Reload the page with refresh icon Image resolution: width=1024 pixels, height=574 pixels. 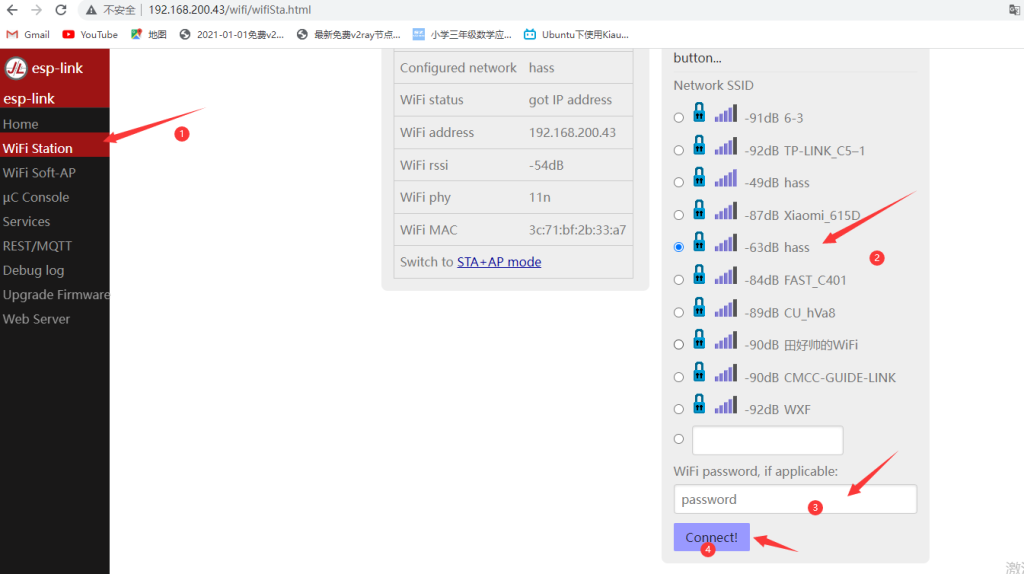pyautogui.click(x=61, y=10)
